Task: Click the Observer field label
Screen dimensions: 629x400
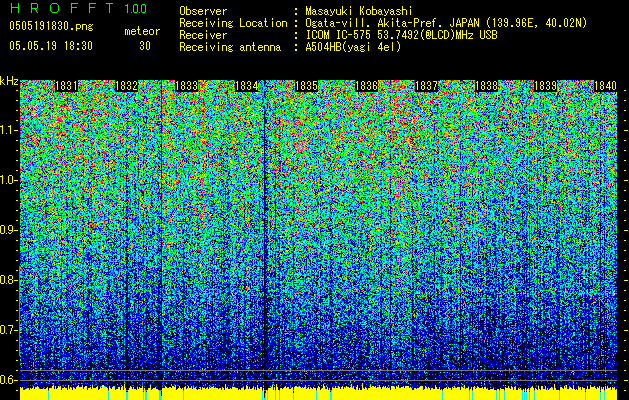Action: (x=203, y=11)
